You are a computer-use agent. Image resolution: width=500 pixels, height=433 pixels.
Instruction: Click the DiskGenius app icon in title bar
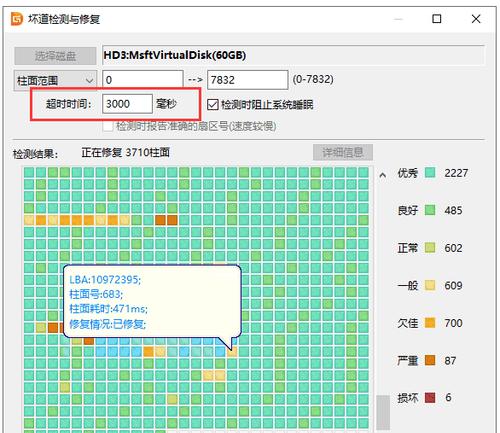[x=17, y=19]
